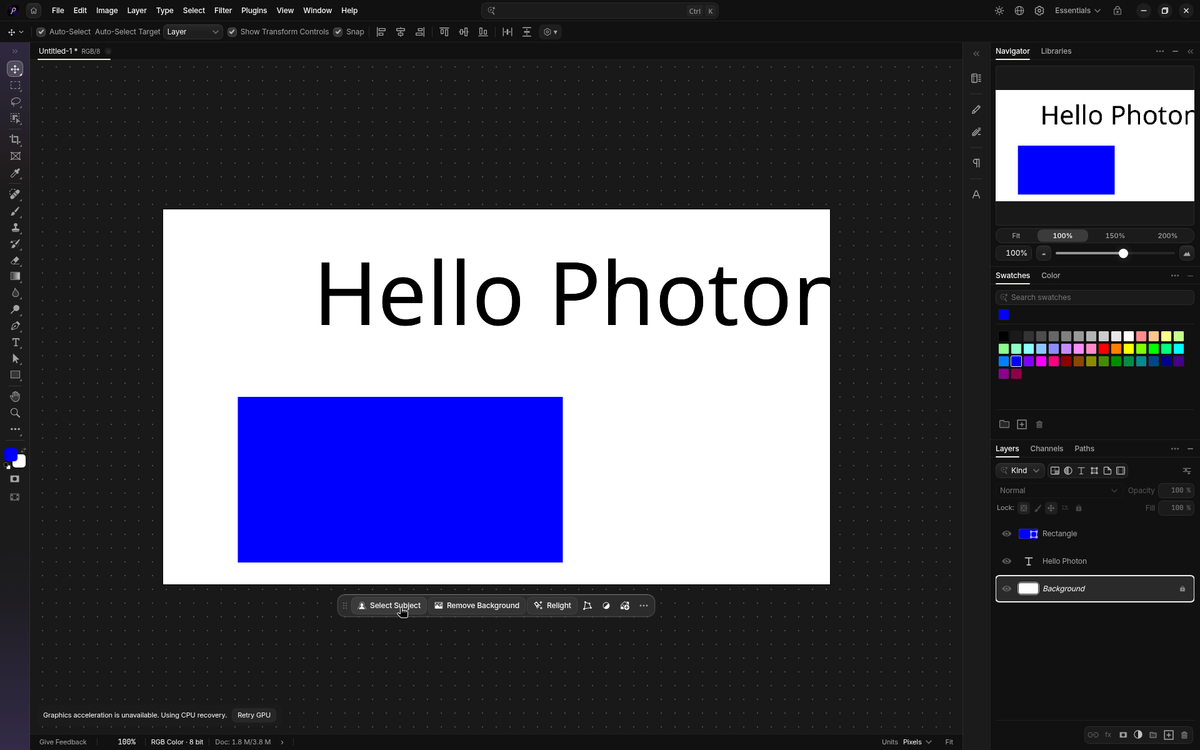The height and width of the screenshot is (750, 1200).
Task: Pick the Eyedropper tool
Action: tap(15, 173)
